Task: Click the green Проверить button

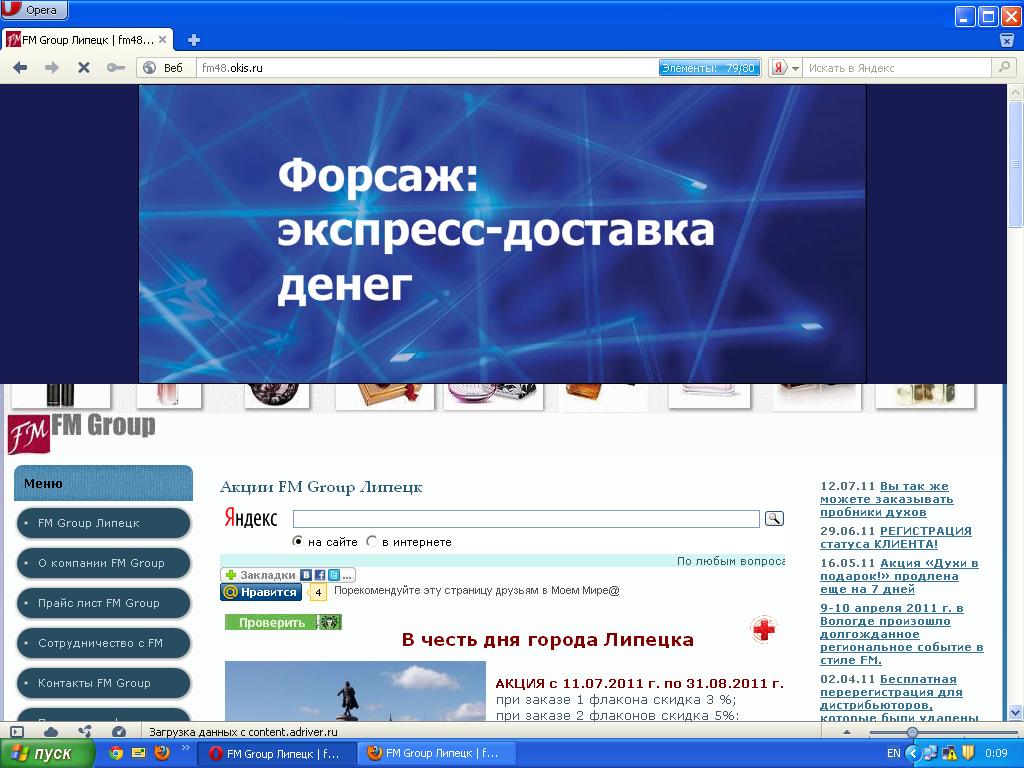Action: 283,622
